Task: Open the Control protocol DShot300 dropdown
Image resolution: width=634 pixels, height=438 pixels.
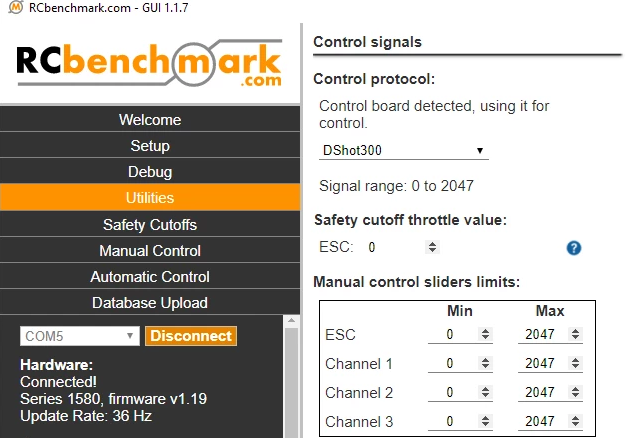Action: click(x=404, y=151)
